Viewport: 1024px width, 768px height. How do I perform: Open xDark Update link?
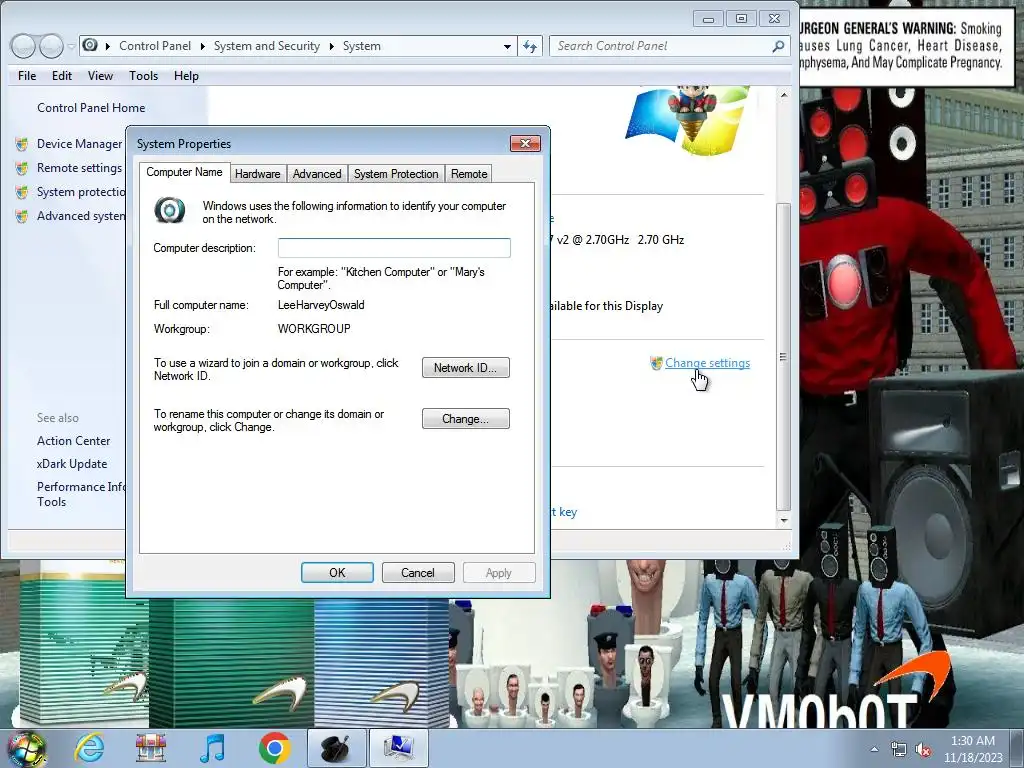pos(72,464)
